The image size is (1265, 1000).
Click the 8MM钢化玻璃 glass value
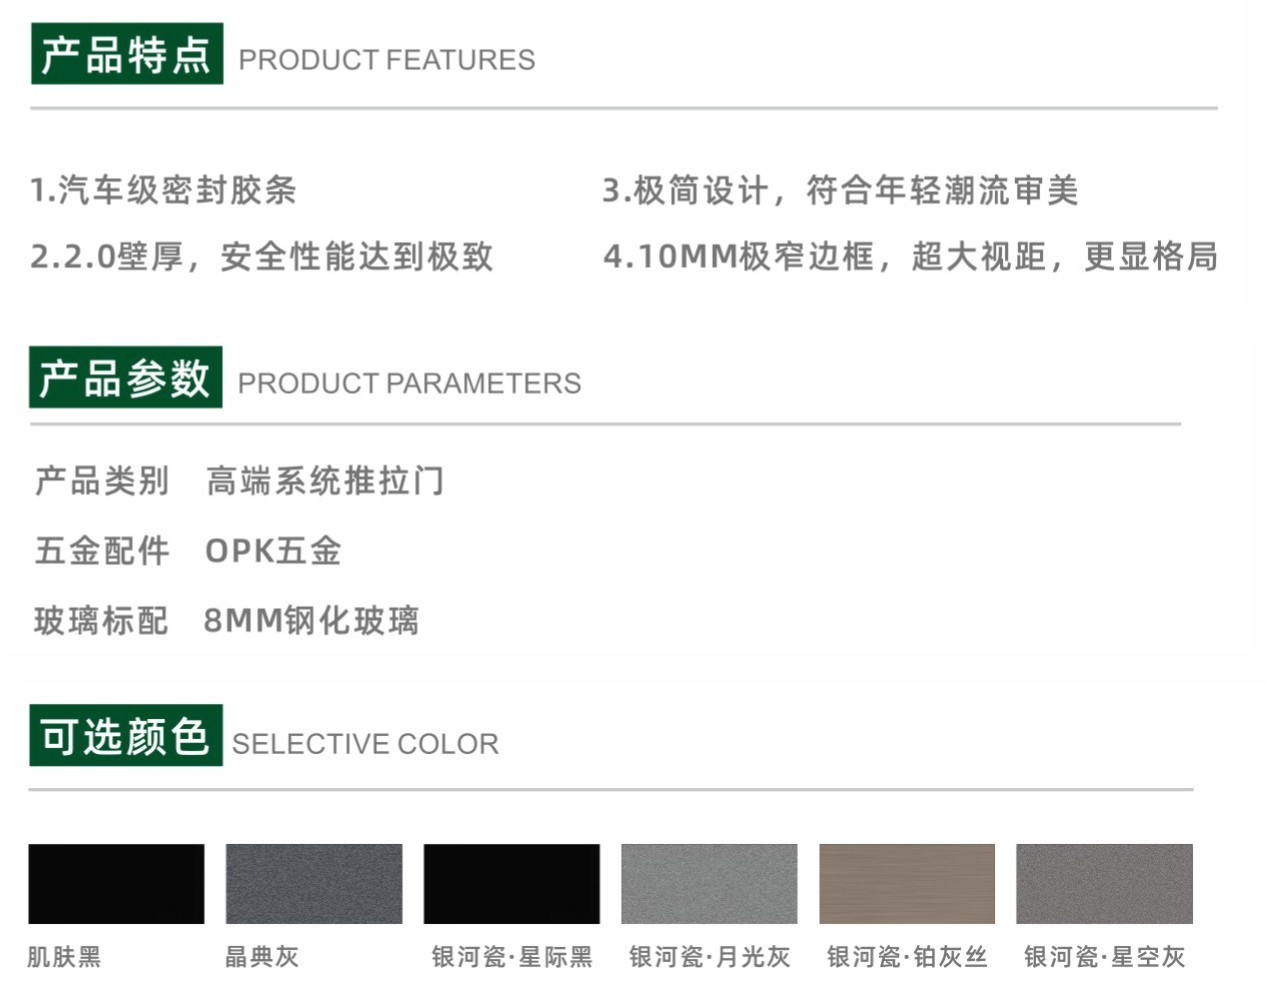click(x=311, y=621)
